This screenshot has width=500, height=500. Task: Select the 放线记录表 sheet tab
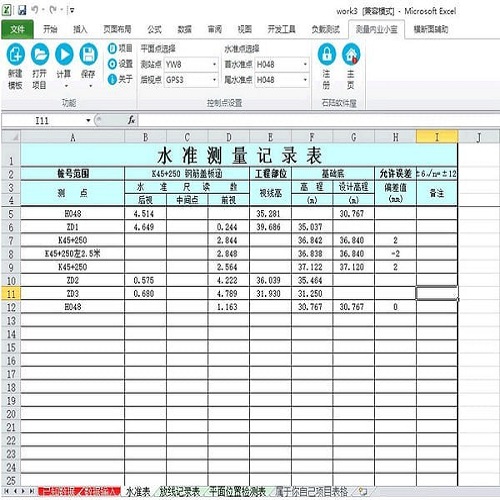pyautogui.click(x=179, y=491)
